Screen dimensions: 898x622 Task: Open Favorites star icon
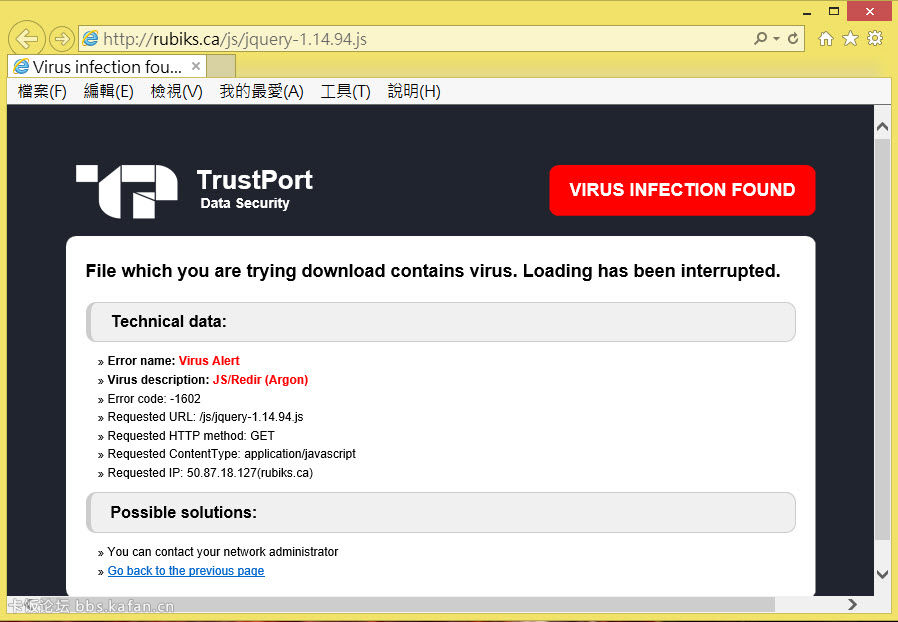click(850, 39)
